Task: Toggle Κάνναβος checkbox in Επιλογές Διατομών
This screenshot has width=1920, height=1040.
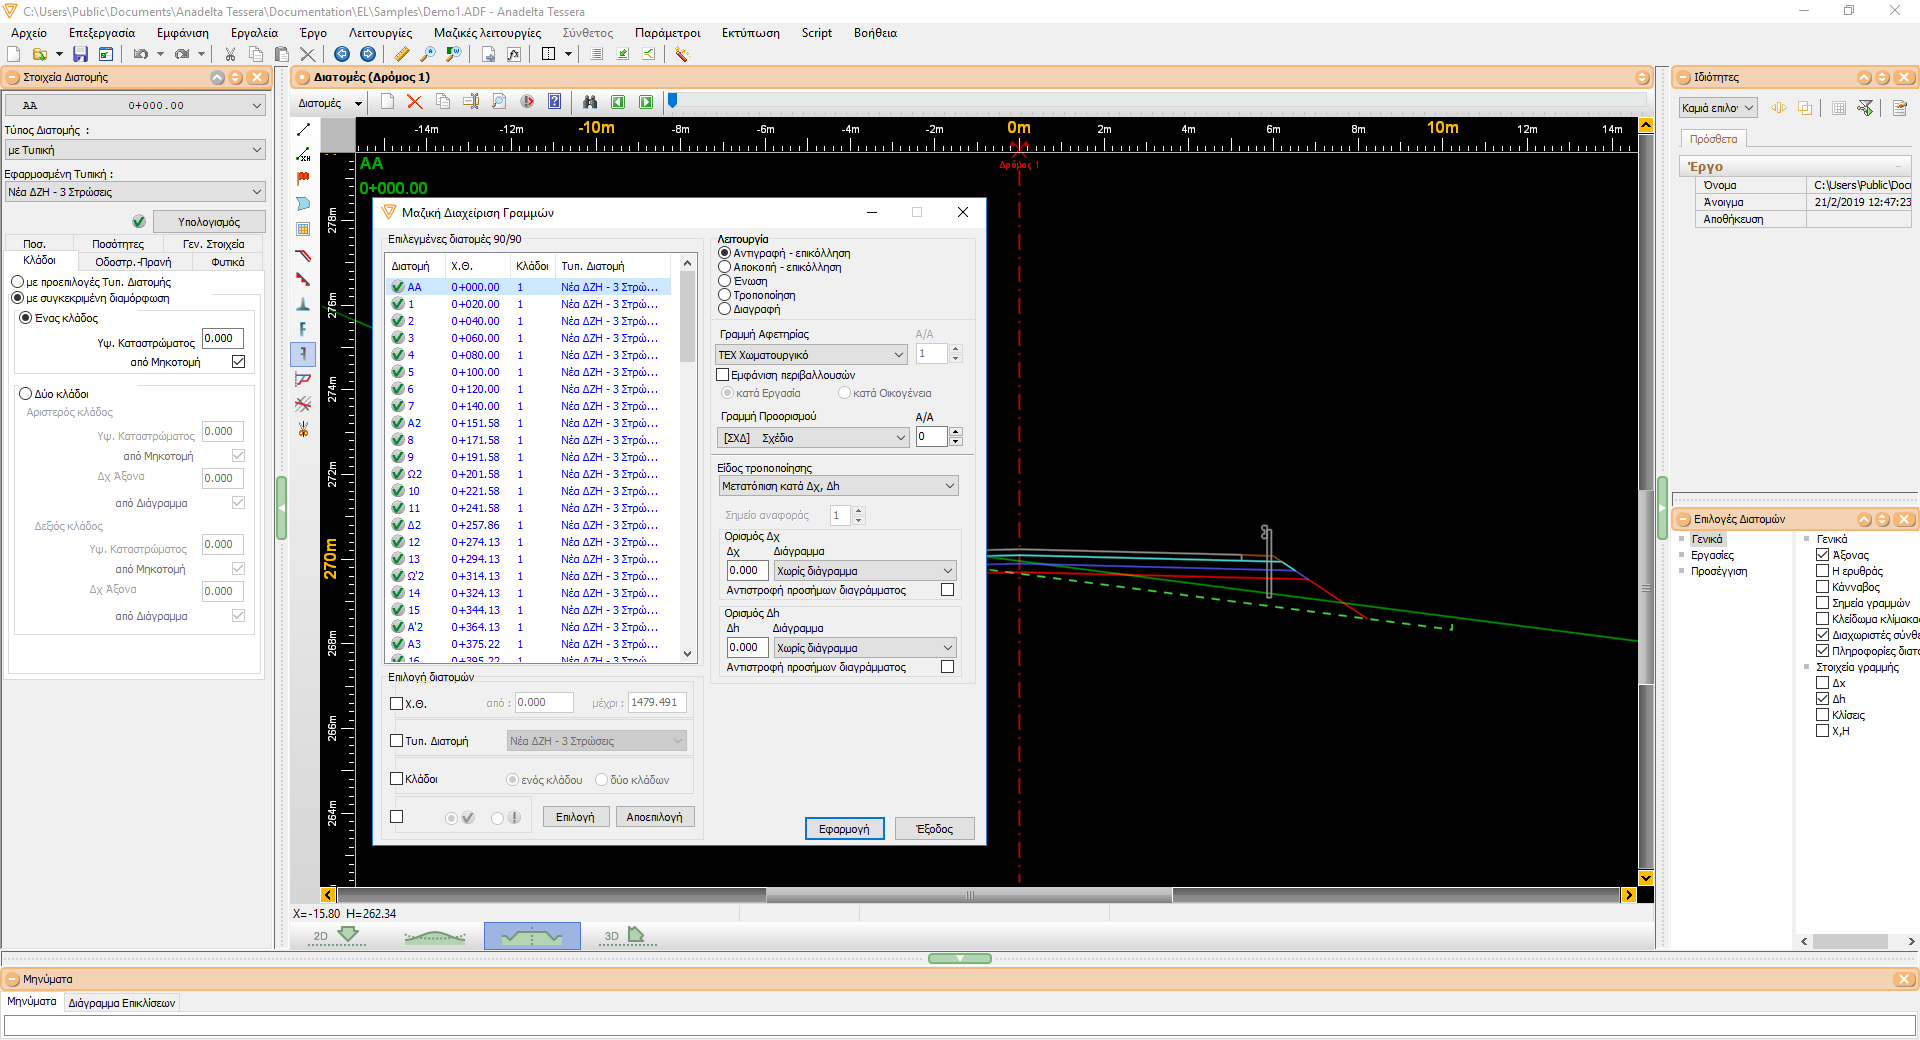Action: pyautogui.click(x=1823, y=587)
